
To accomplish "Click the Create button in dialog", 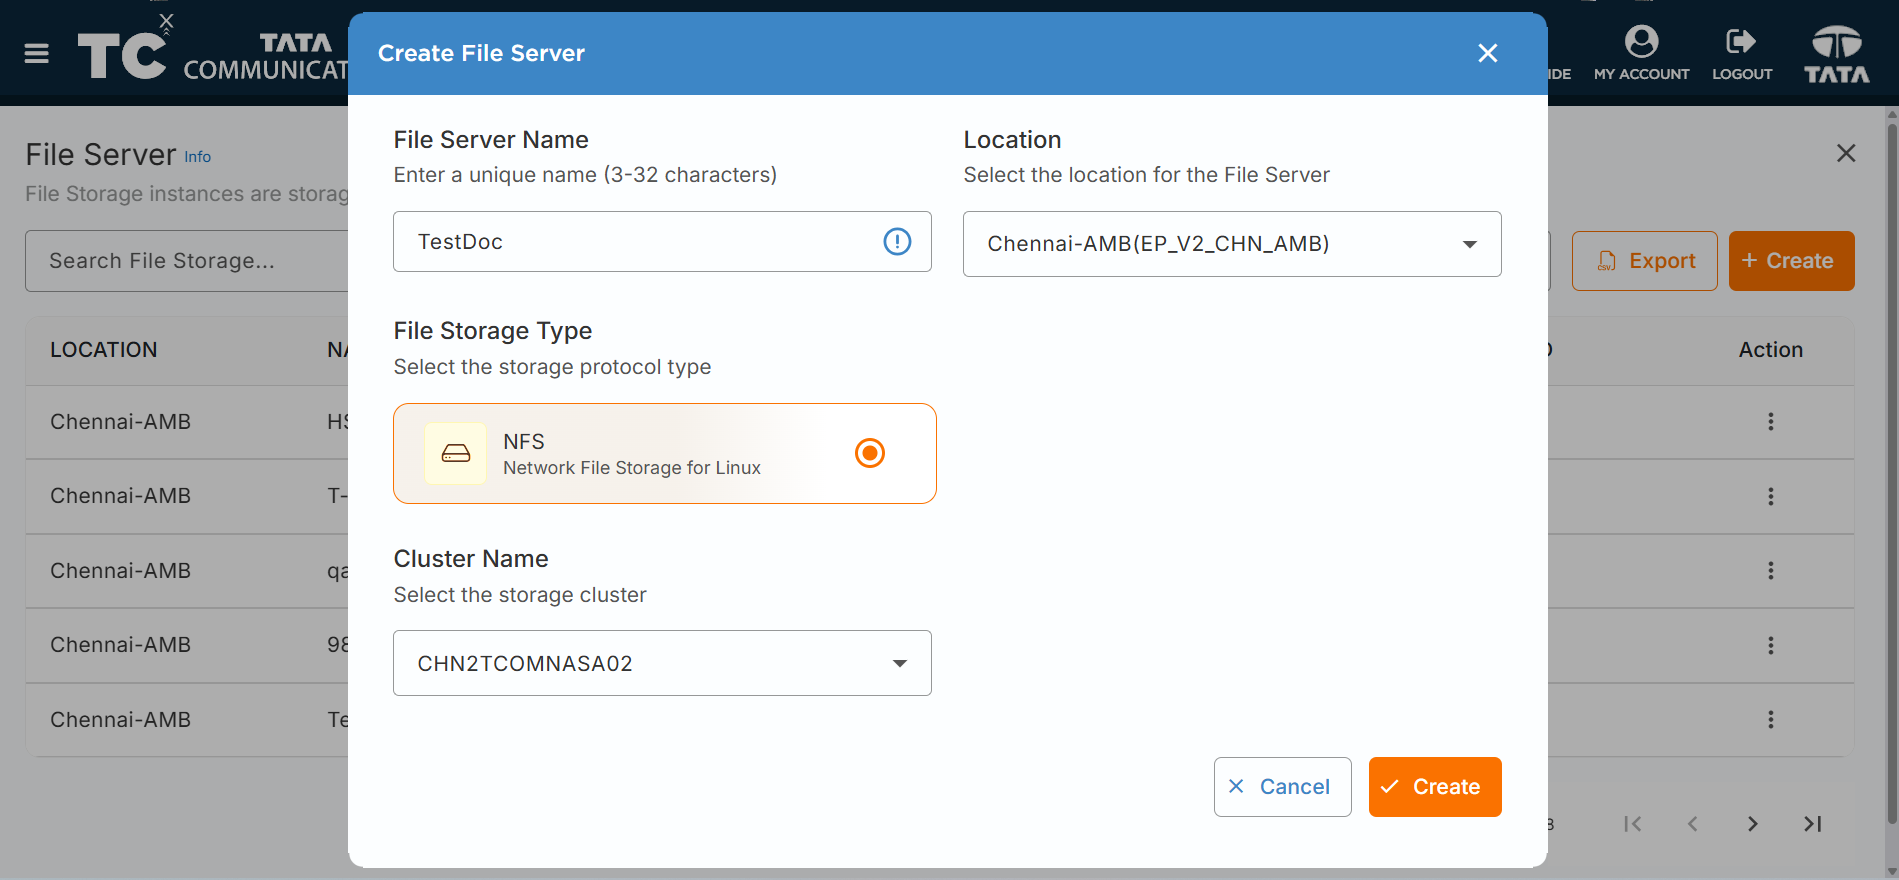I will 1435,787.
